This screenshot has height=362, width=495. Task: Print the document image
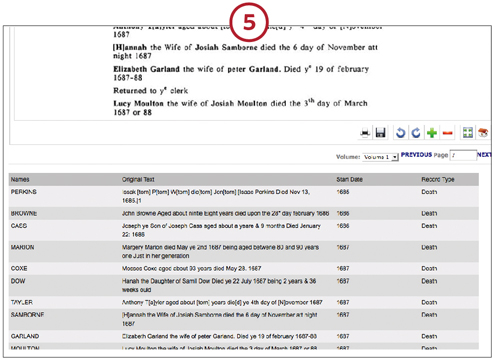click(365, 133)
